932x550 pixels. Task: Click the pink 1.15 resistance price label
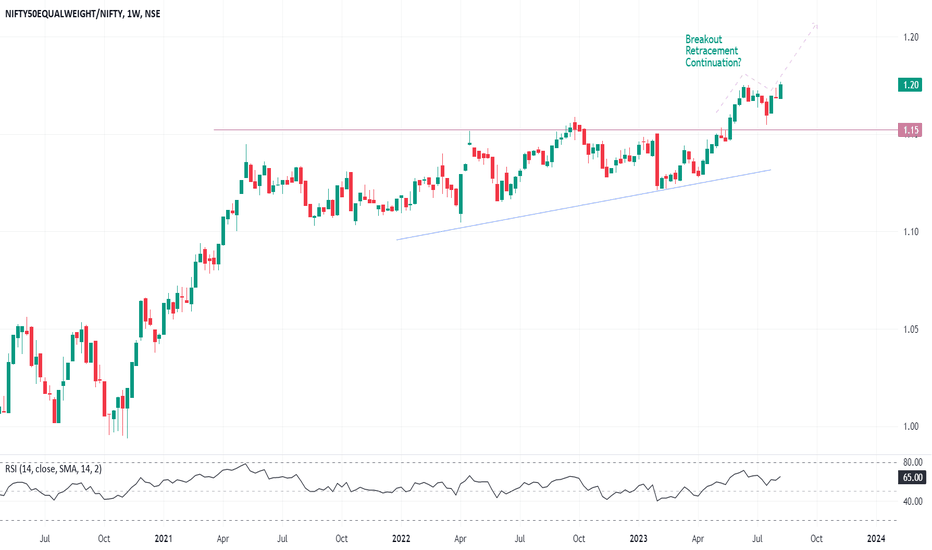[910, 130]
